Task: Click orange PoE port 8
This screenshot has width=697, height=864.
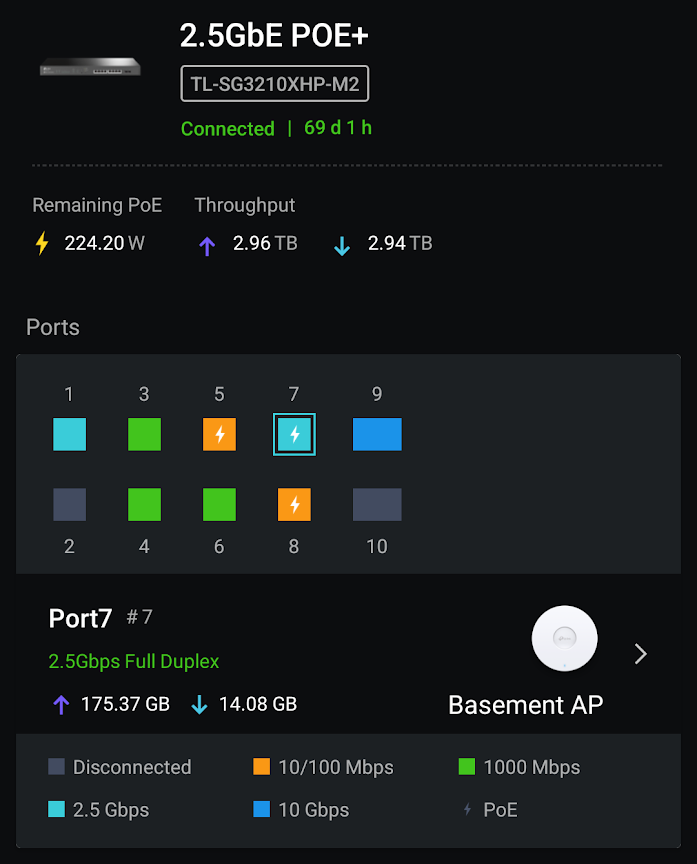Action: (294, 505)
